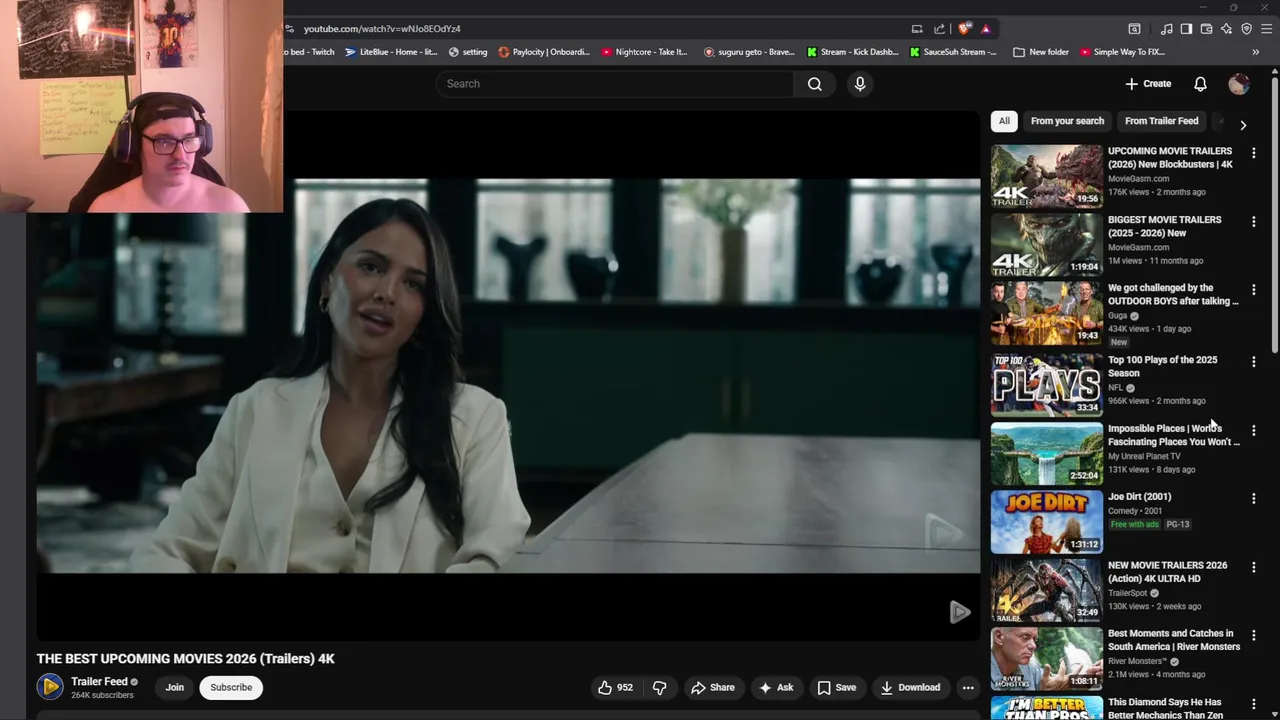The image size is (1280, 720).
Task: Open site settings icon beside URL
Action: pyautogui.click(x=289, y=29)
